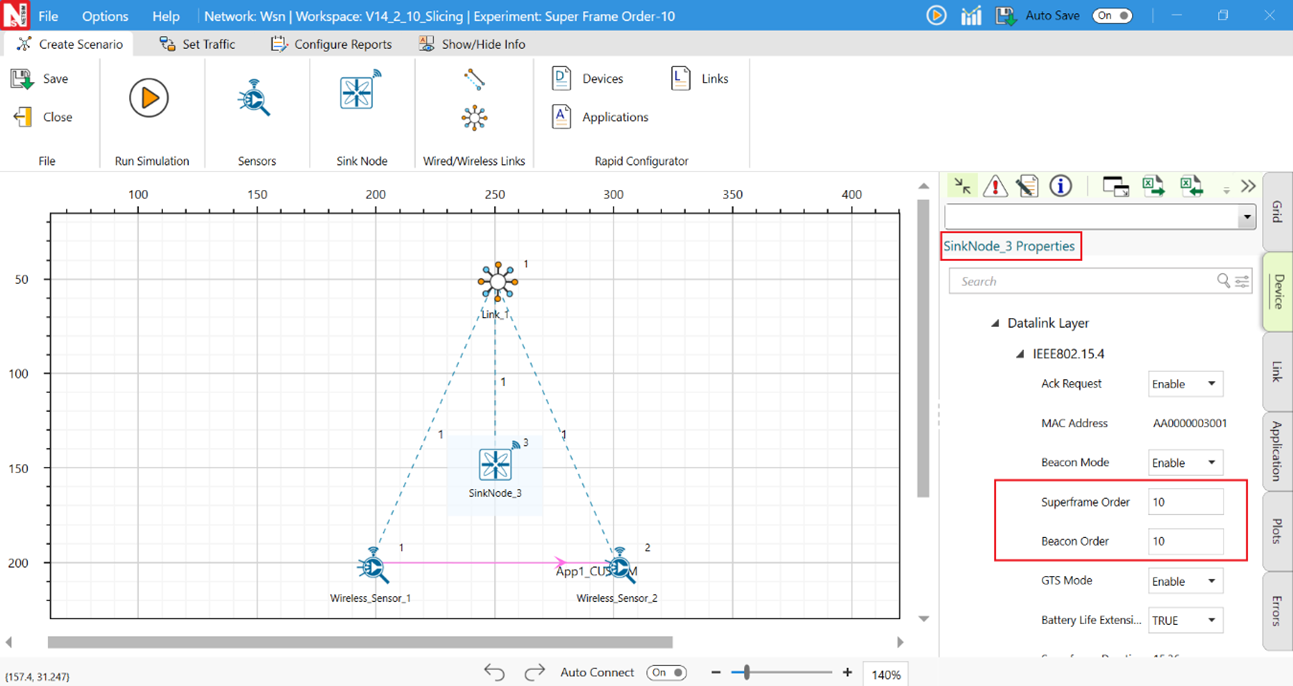Screen dimensions: 1293x686
Task: Select Wireless_Sensor_1 node on canvas
Action: [x=373, y=567]
